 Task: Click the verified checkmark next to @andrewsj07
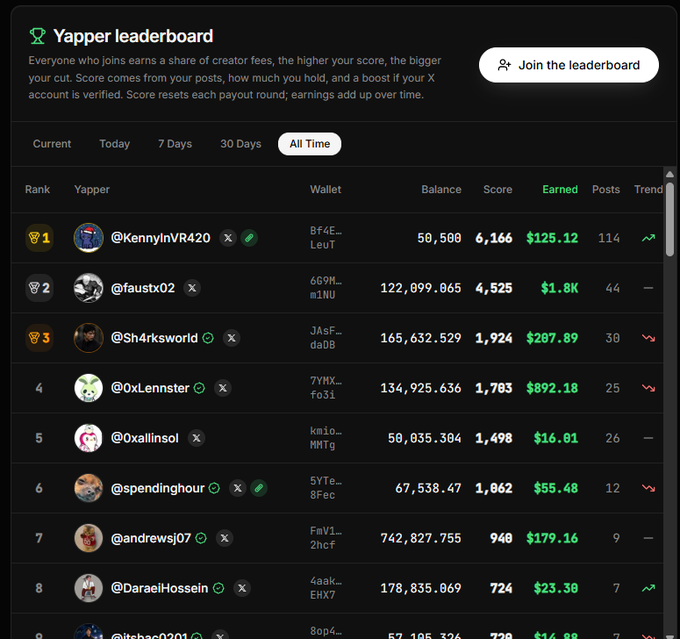click(201, 538)
